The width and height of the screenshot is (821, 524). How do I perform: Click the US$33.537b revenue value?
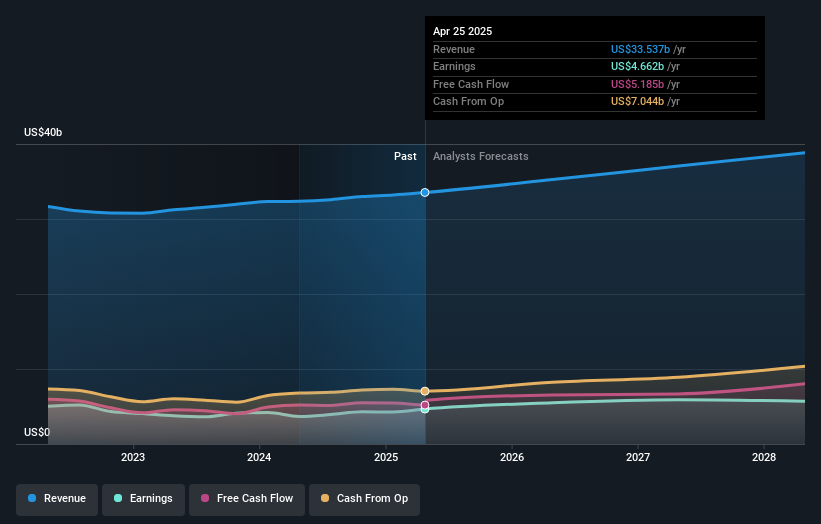coord(640,49)
